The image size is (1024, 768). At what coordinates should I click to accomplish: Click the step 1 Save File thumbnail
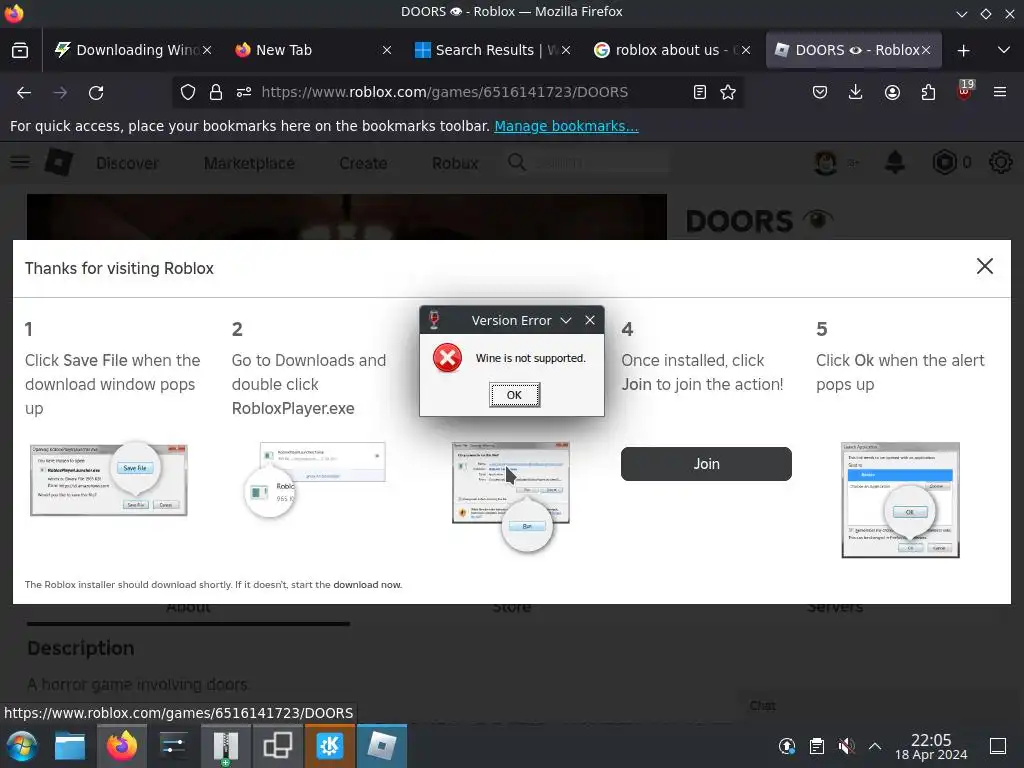(x=108, y=479)
